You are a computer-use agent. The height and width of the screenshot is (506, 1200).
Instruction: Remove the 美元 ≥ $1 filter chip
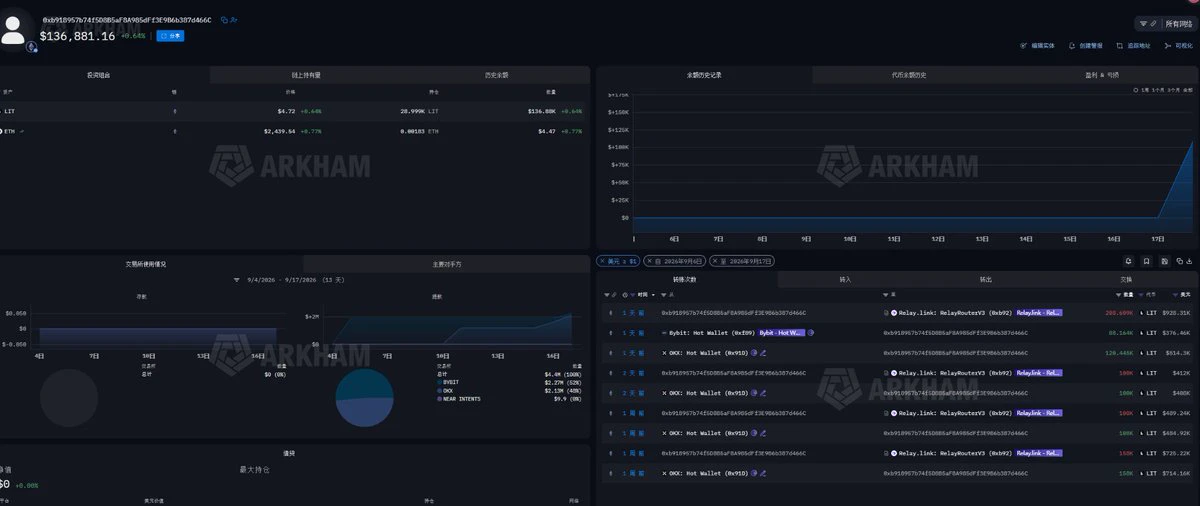click(x=603, y=261)
